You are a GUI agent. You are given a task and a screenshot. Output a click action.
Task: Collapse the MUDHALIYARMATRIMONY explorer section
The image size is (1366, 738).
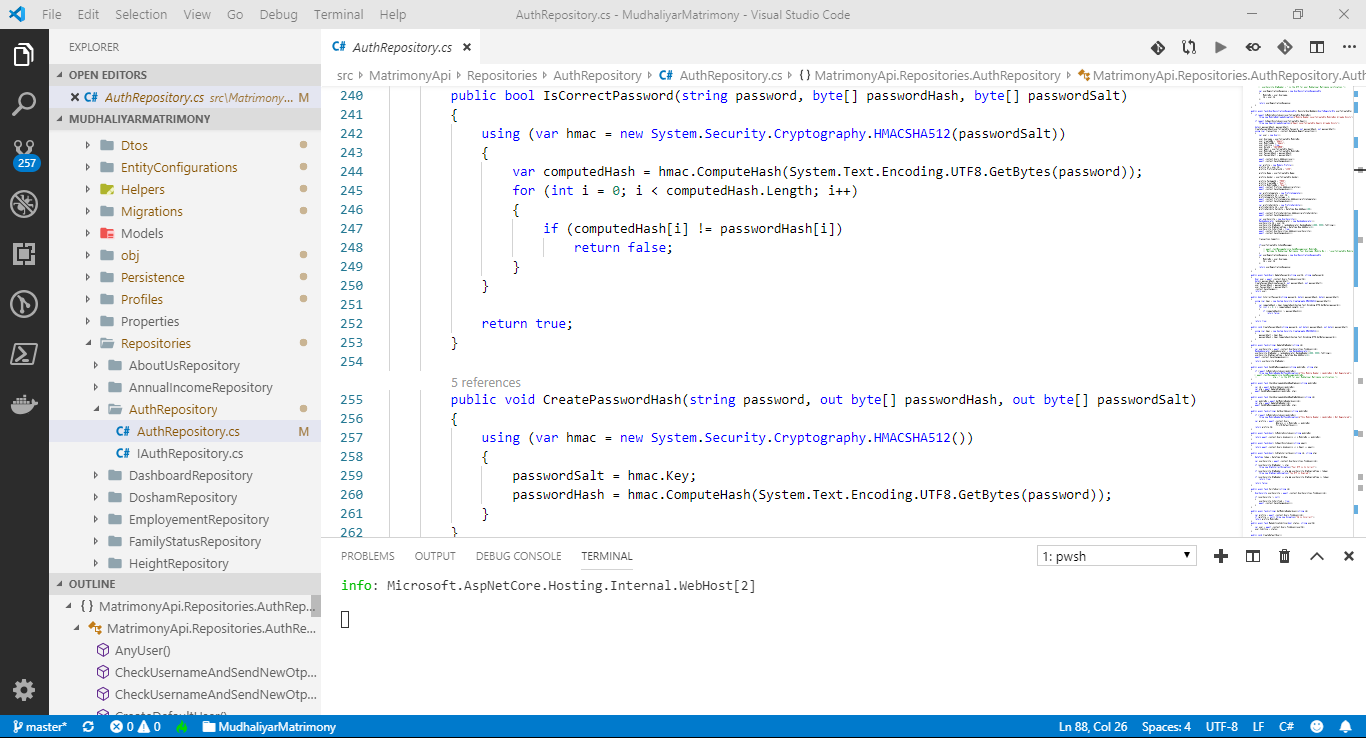tap(185, 119)
